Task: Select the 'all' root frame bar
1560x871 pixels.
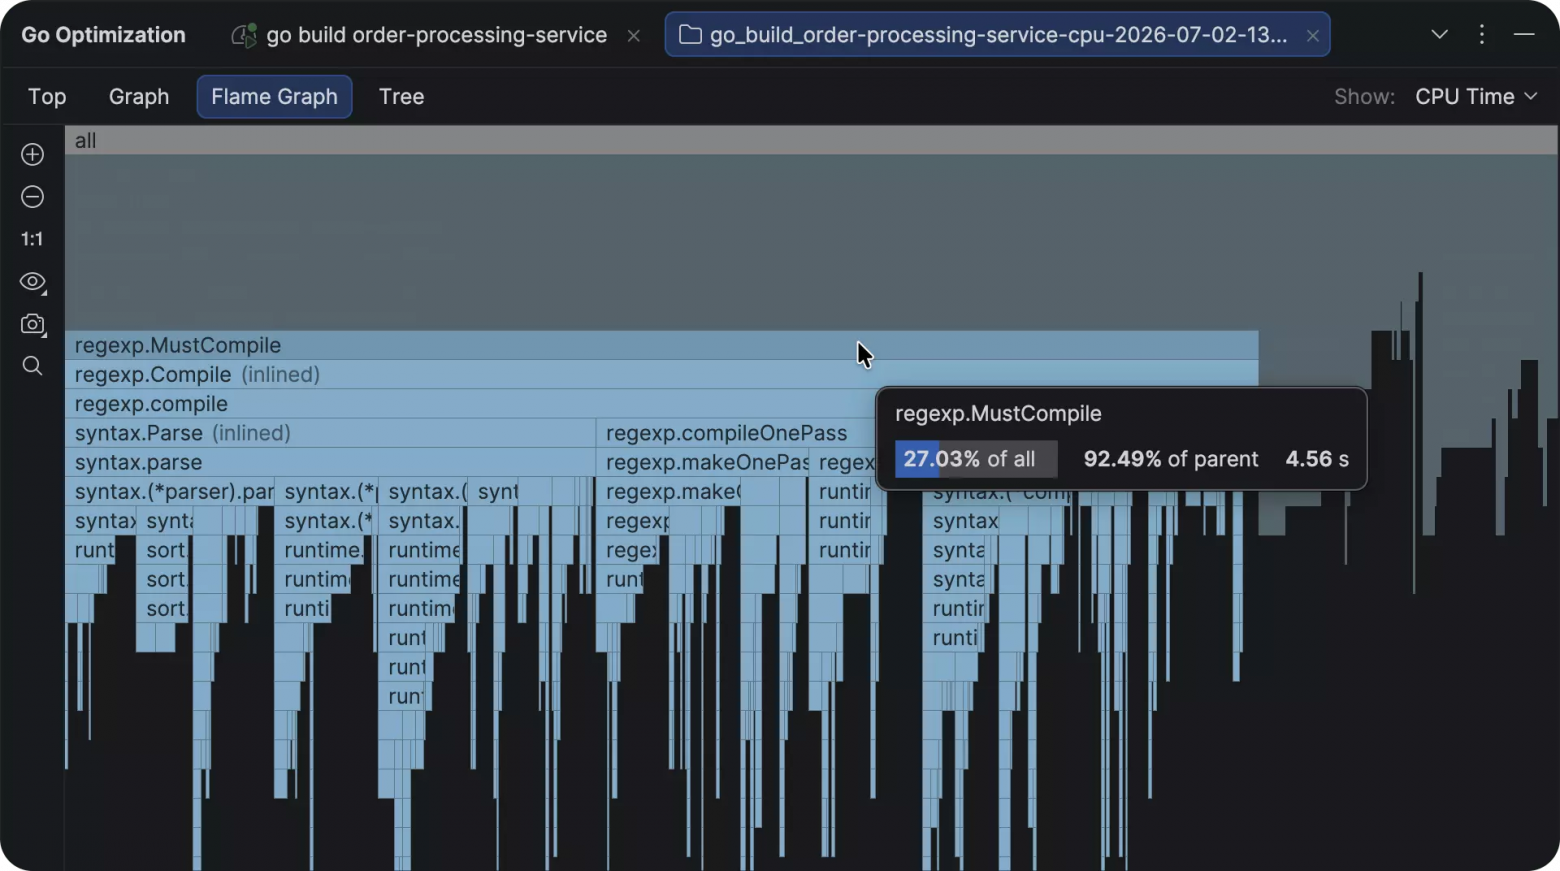Action: click(811, 140)
